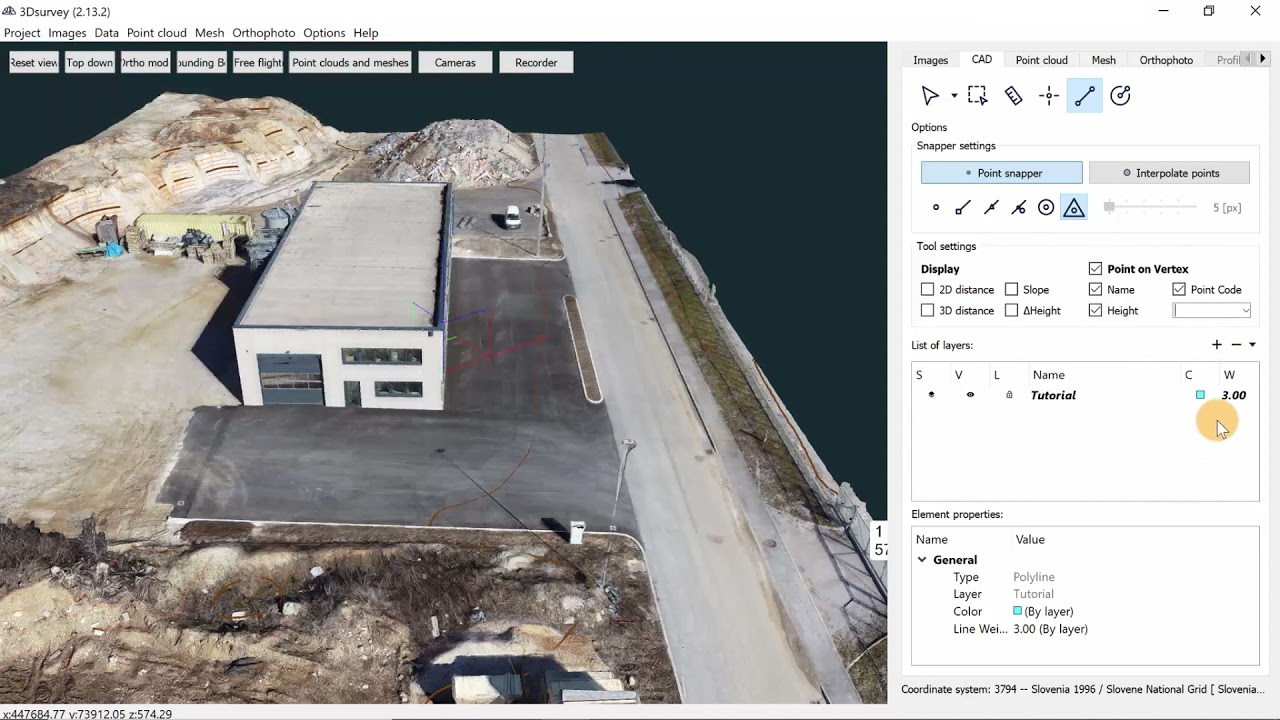This screenshot has height=720, width=1280.
Task: Activate the Point snapper mode
Action: tap(1001, 173)
